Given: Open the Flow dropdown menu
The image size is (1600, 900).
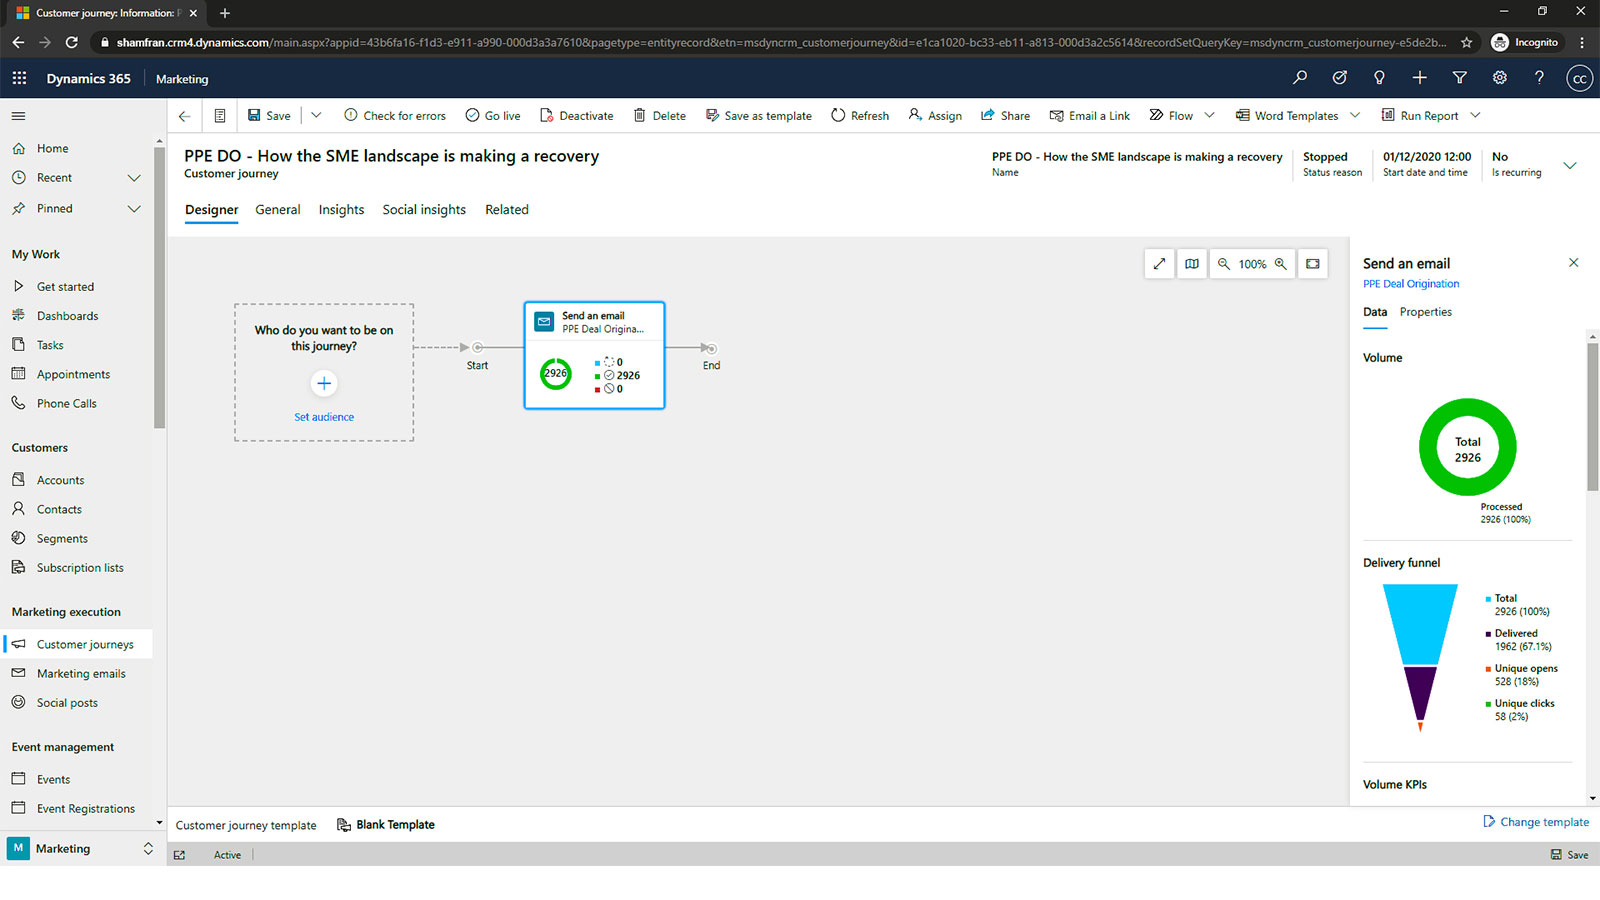Looking at the screenshot, I should pos(1209,116).
